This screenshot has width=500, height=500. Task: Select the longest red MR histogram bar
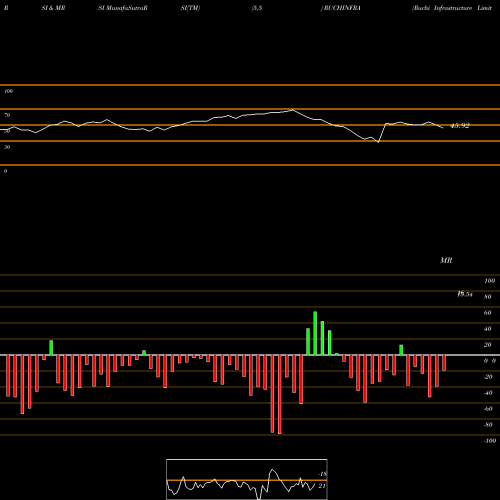(279, 394)
